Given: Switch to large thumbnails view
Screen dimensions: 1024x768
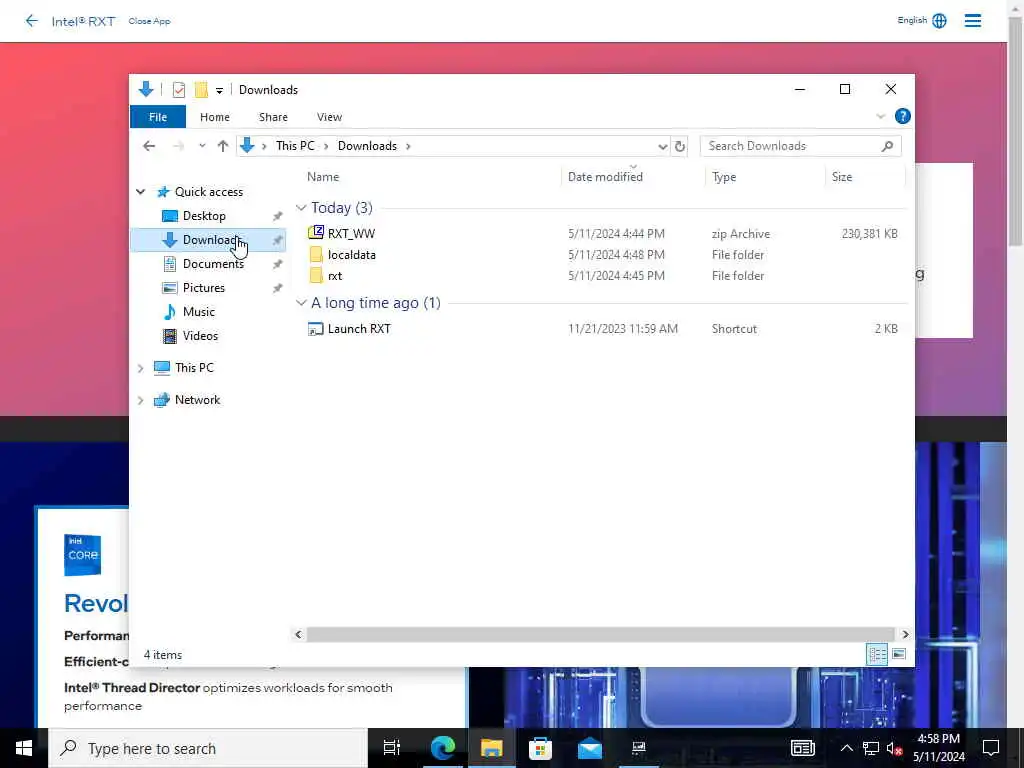Looking at the screenshot, I should 899,654.
